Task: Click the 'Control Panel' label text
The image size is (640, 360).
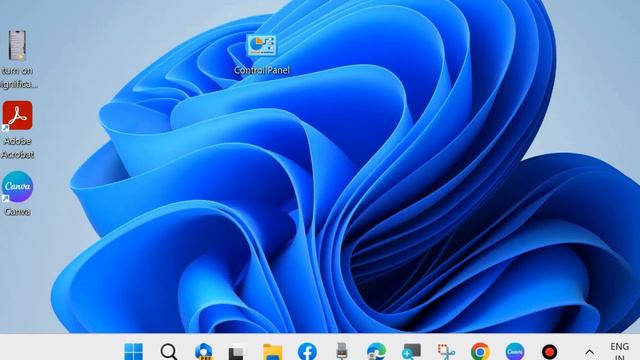Action: (262, 70)
